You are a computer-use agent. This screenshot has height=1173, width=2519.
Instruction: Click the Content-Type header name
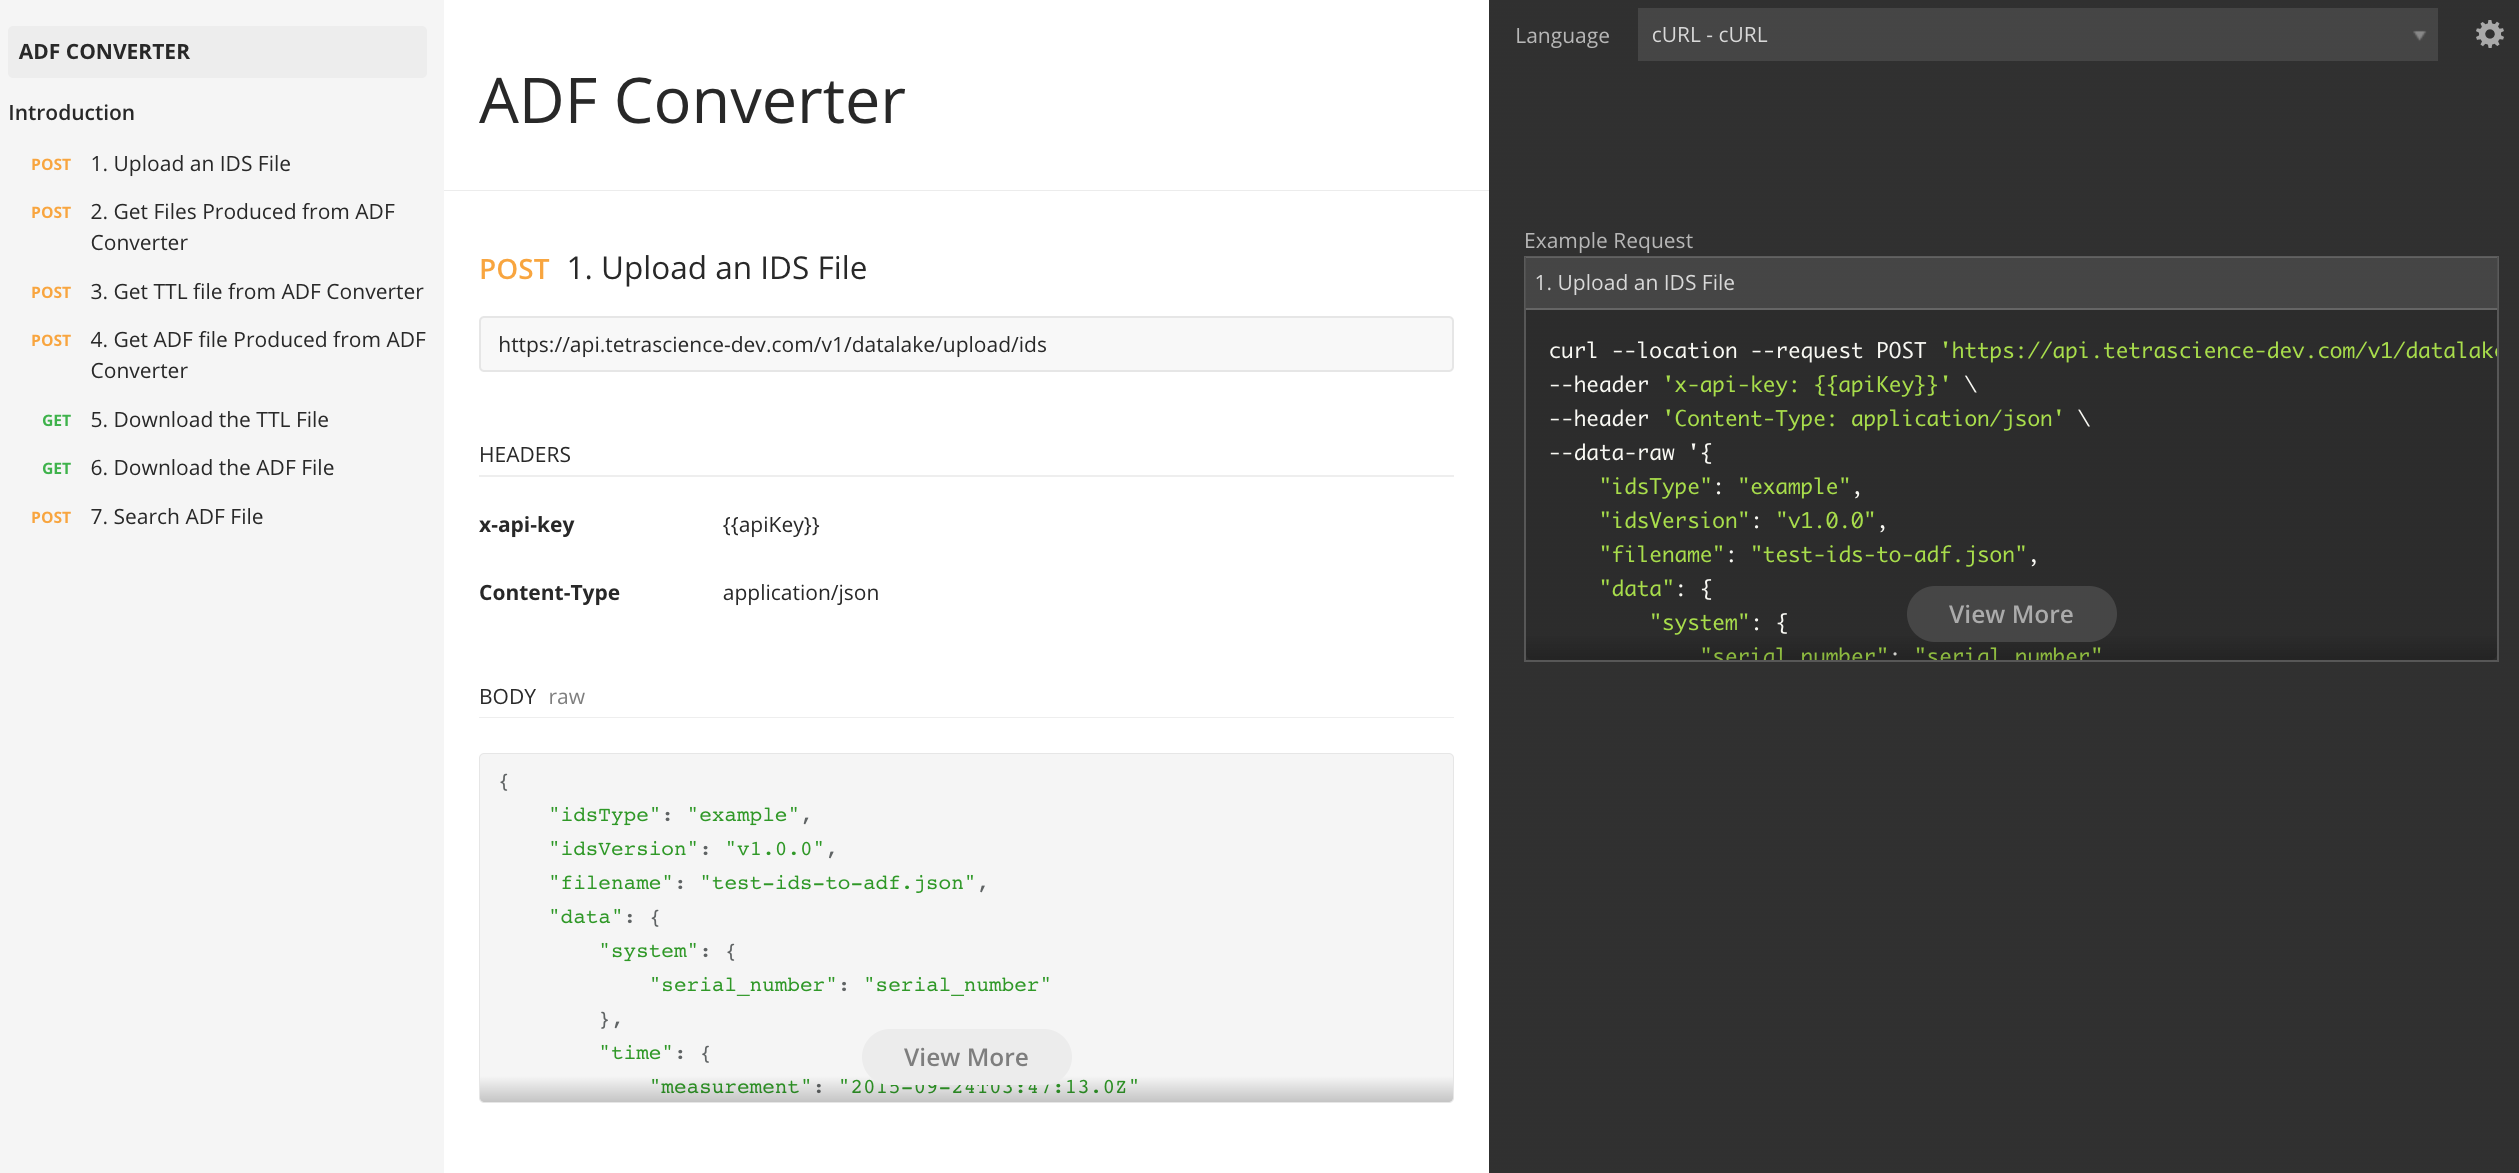tap(549, 593)
